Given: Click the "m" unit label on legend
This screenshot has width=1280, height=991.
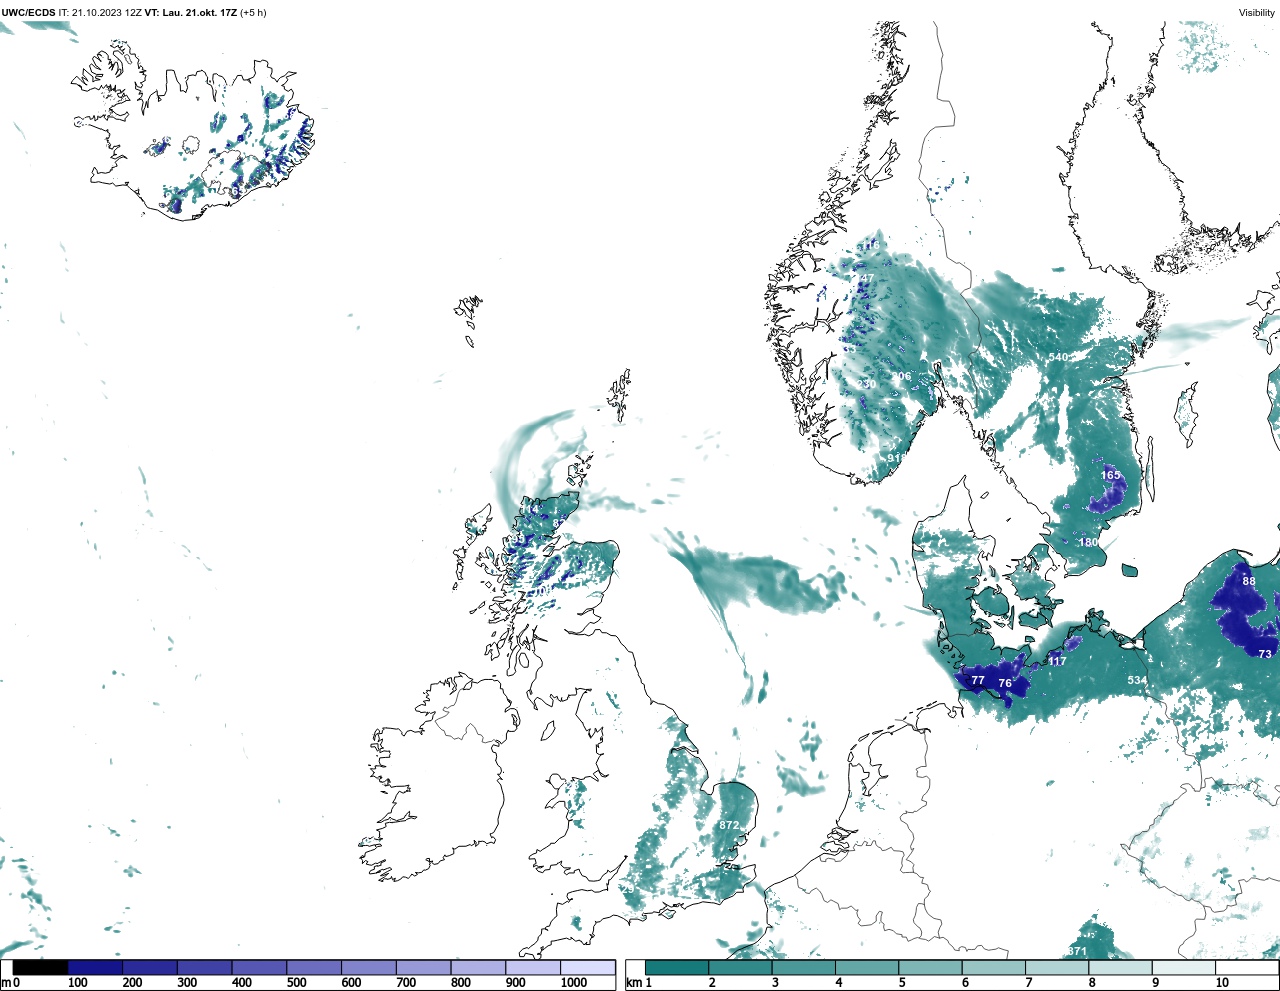Looking at the screenshot, I should pyautogui.click(x=5, y=983).
